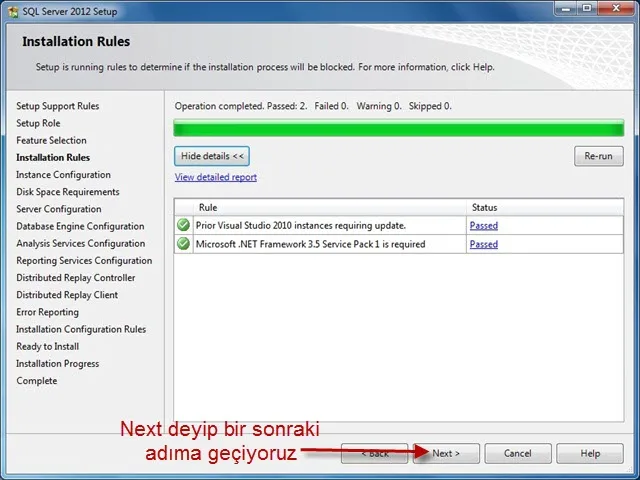This screenshot has height=480, width=640.
Task: Open Passed status for .NET Framework 3.5 rule
Action: 484,244
